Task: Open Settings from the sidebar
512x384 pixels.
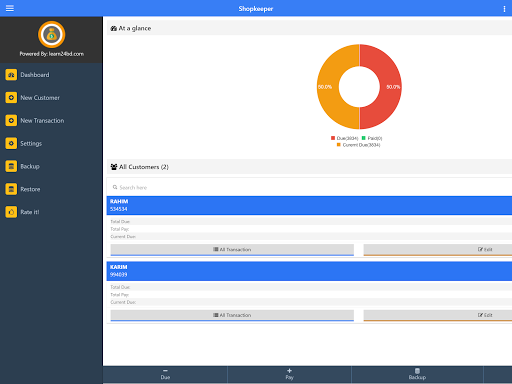Action: [31, 143]
